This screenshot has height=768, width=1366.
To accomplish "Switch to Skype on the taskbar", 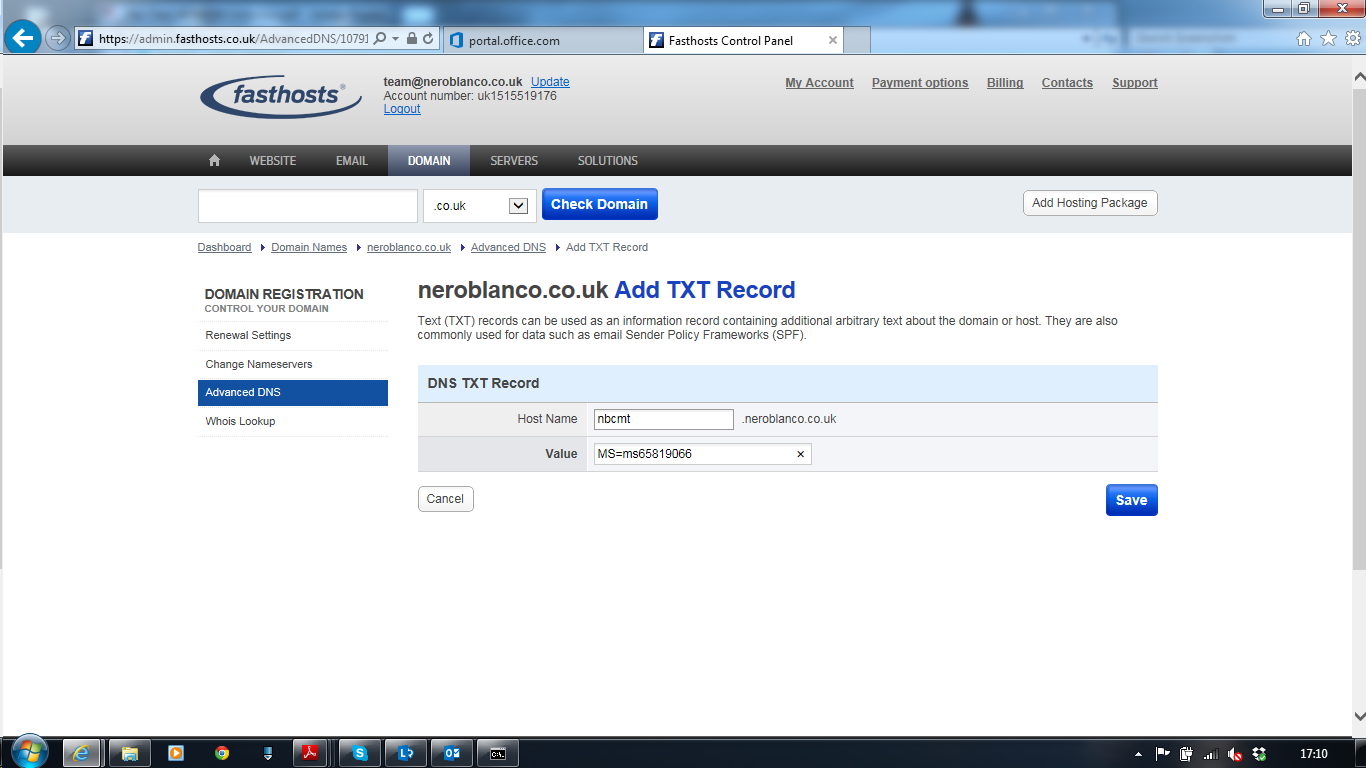I will coord(360,753).
